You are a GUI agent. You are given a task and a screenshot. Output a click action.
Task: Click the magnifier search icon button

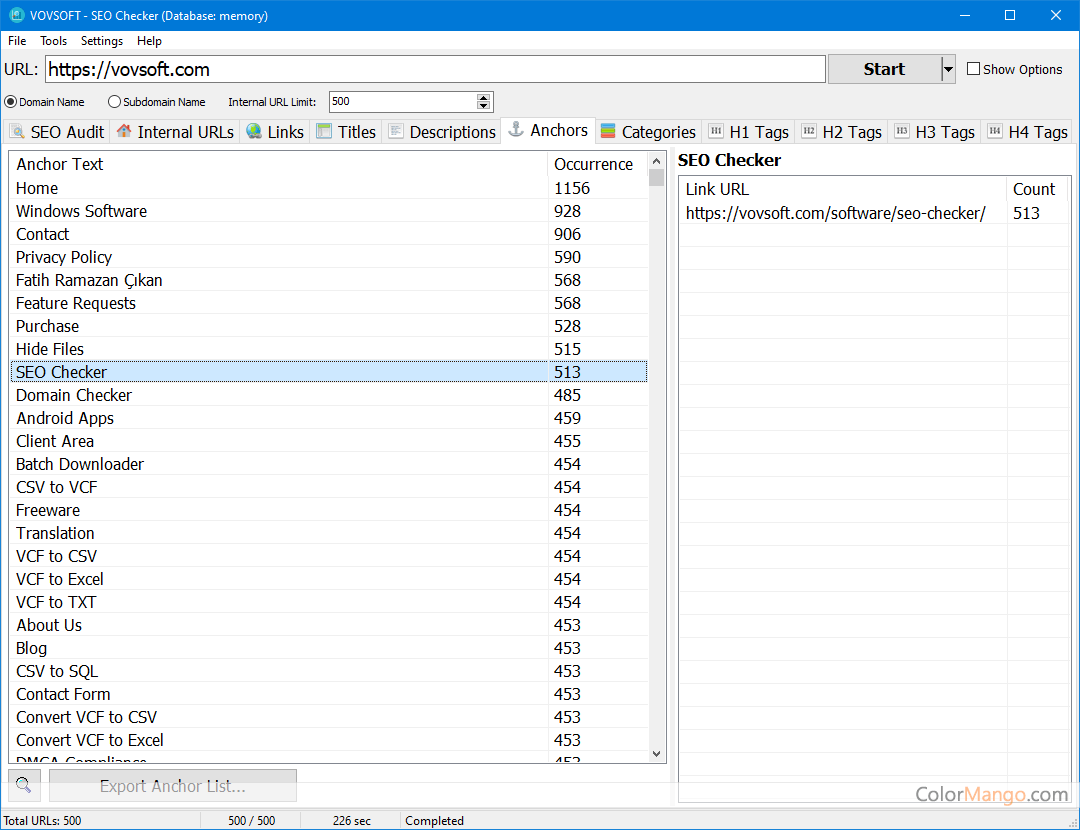click(24, 785)
